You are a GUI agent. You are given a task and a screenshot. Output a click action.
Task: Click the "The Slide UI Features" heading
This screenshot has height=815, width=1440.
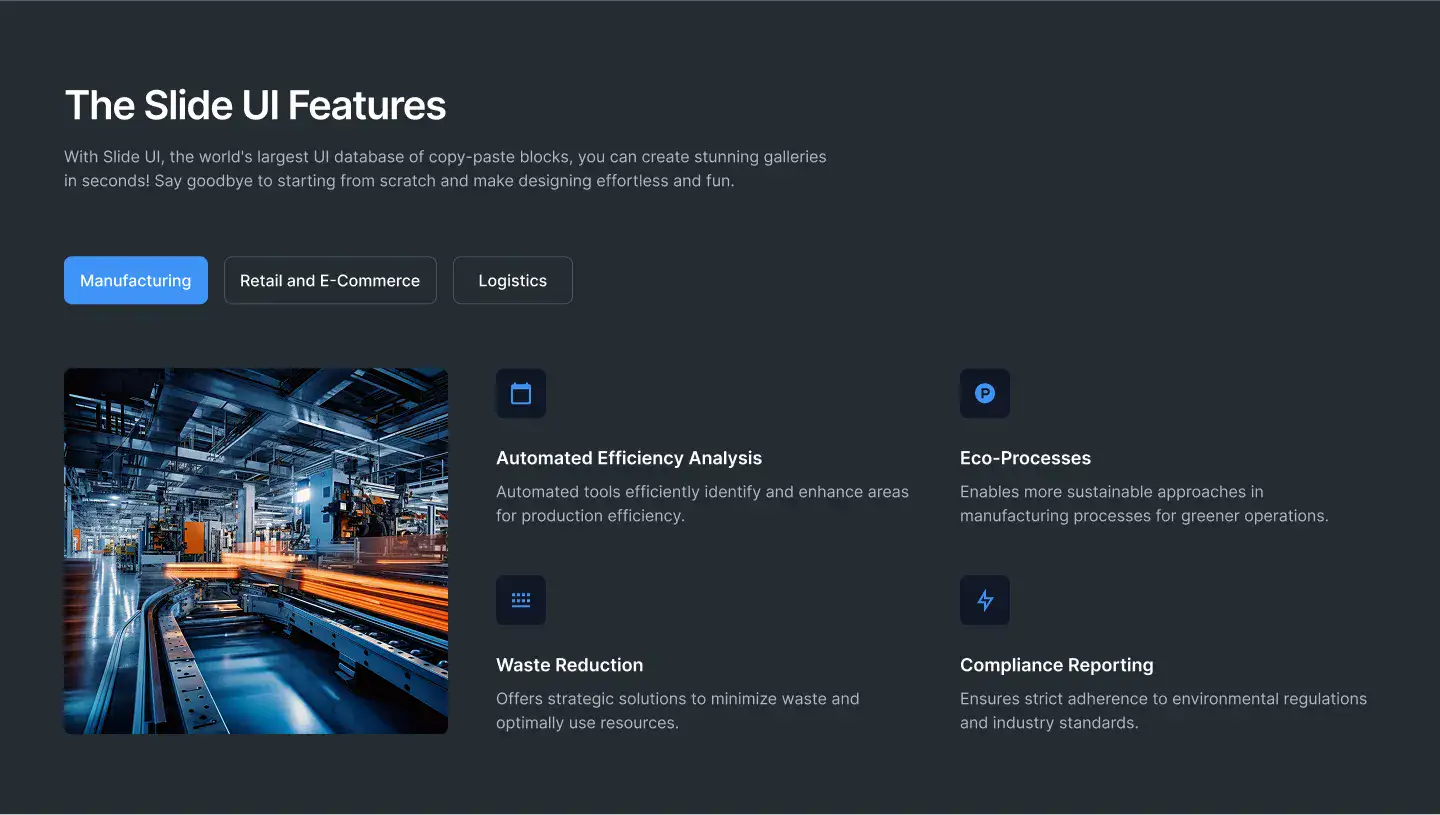pos(255,105)
